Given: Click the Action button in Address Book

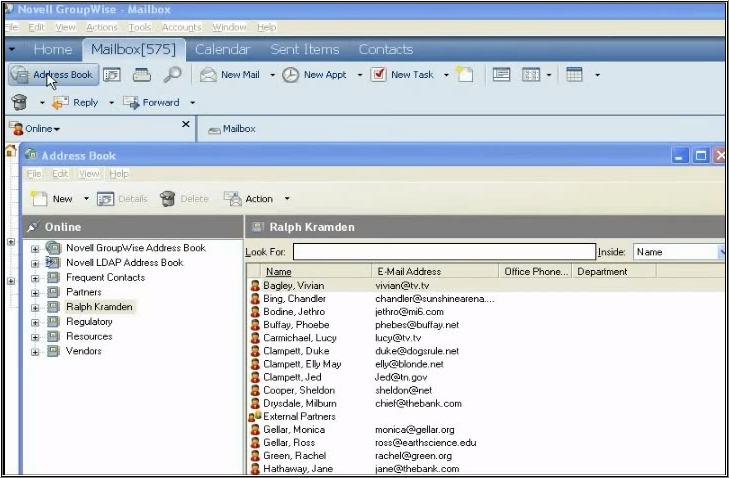Looking at the screenshot, I should tap(248, 199).
